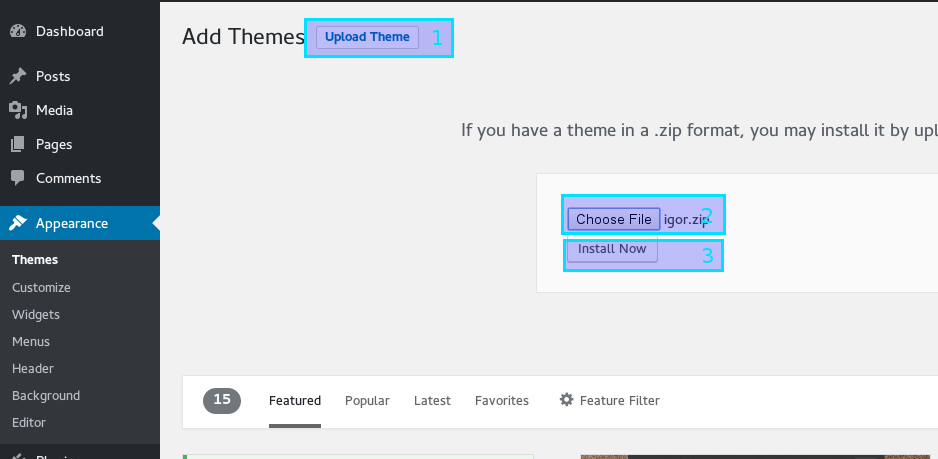The height and width of the screenshot is (459, 938).
Task: Click the Dashboard gauge icon
Action: tap(18, 31)
